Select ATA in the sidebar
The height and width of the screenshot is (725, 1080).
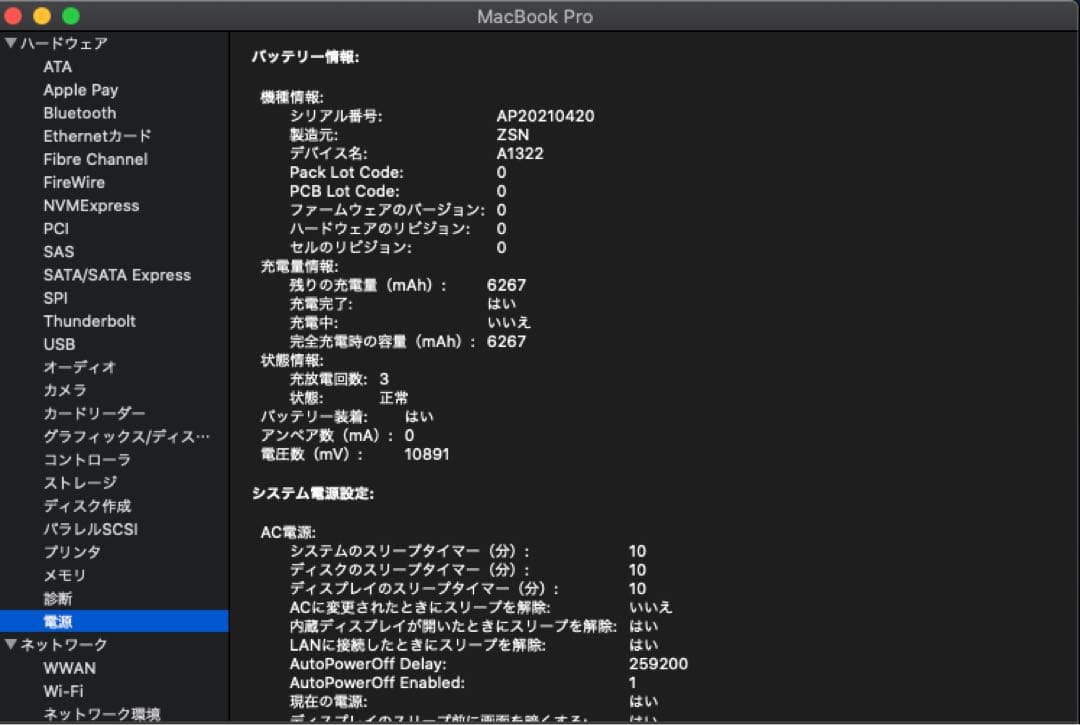(58, 67)
